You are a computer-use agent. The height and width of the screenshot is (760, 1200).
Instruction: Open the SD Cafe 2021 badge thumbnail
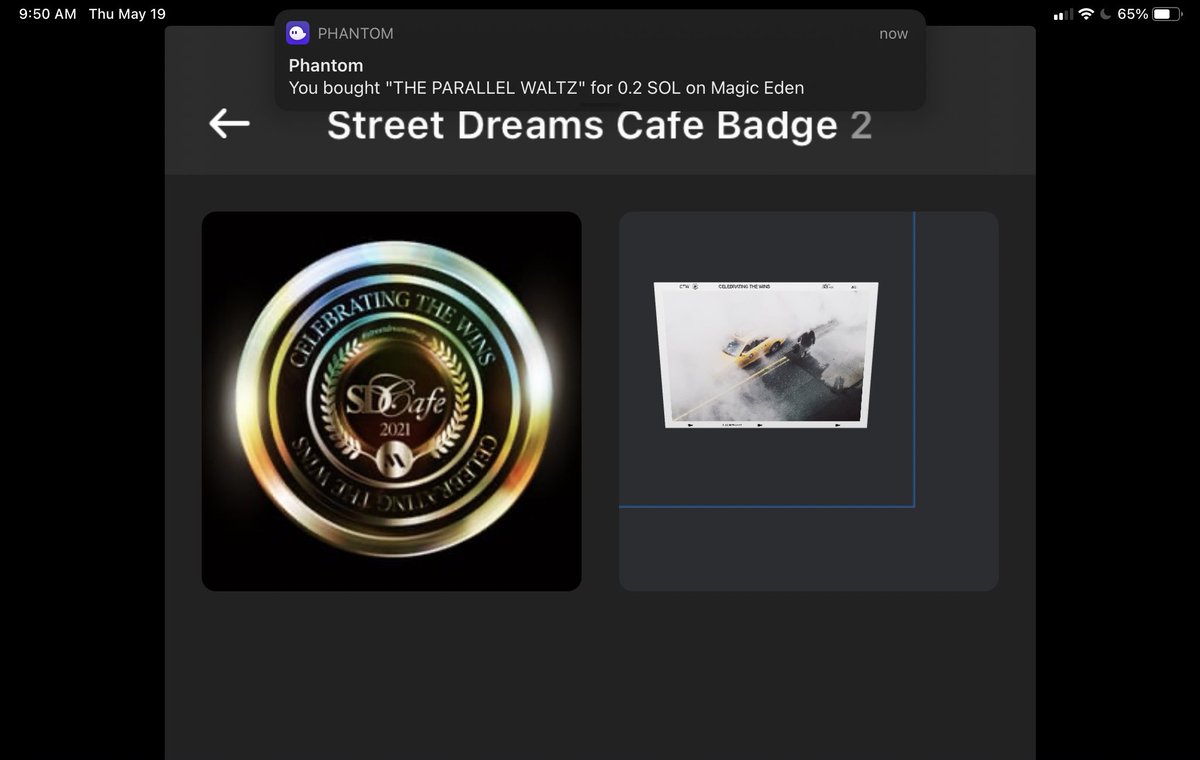pos(392,401)
